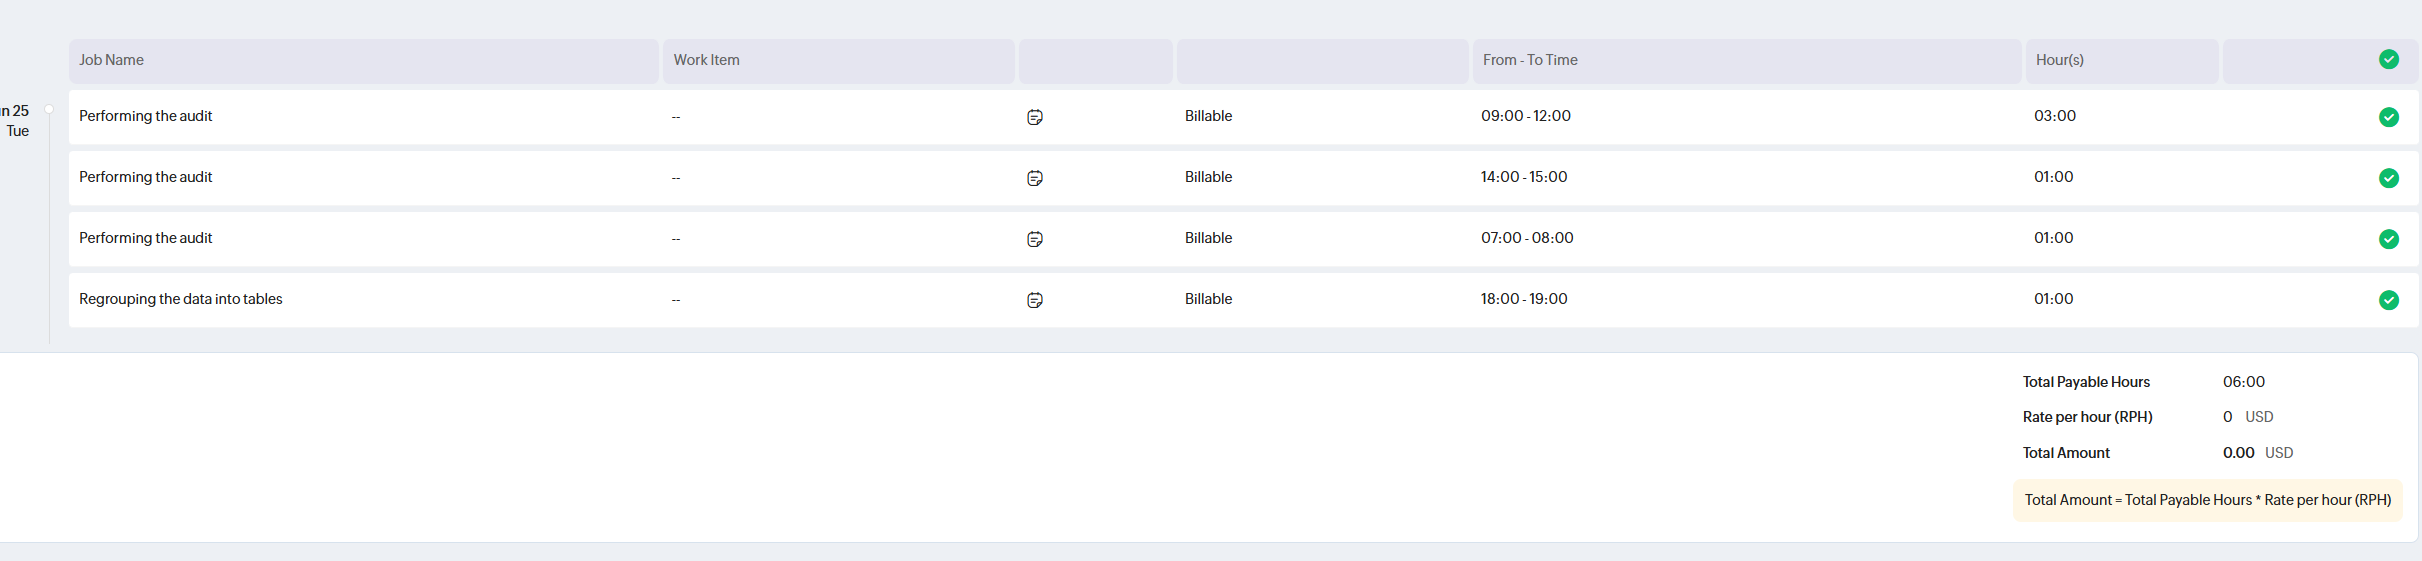The width and height of the screenshot is (2422, 561).
Task: Click the Total Amount formula note
Action: [x=2207, y=500]
